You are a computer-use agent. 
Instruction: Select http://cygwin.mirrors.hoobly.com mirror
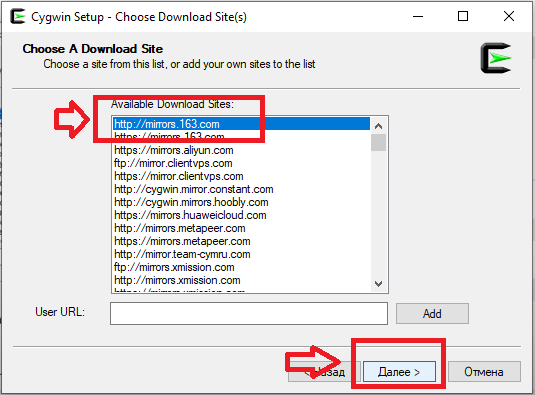241,202
